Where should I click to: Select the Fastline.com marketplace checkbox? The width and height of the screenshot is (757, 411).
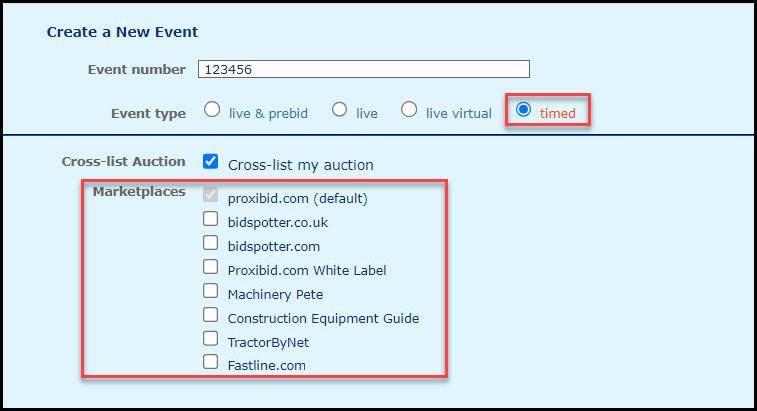[210, 361]
